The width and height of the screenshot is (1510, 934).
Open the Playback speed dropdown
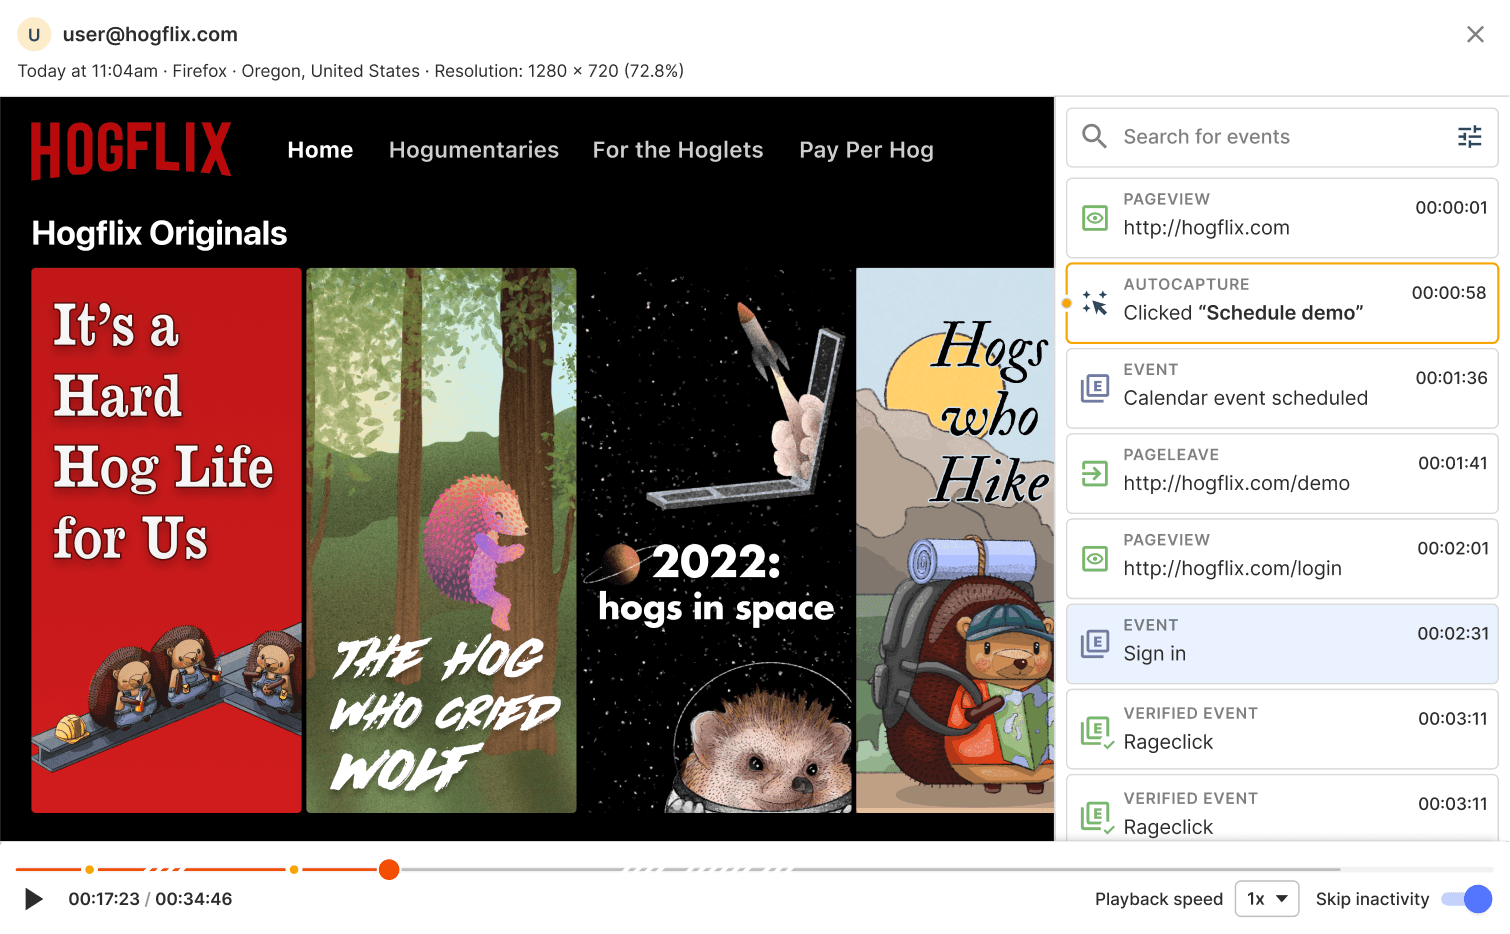click(x=1266, y=899)
